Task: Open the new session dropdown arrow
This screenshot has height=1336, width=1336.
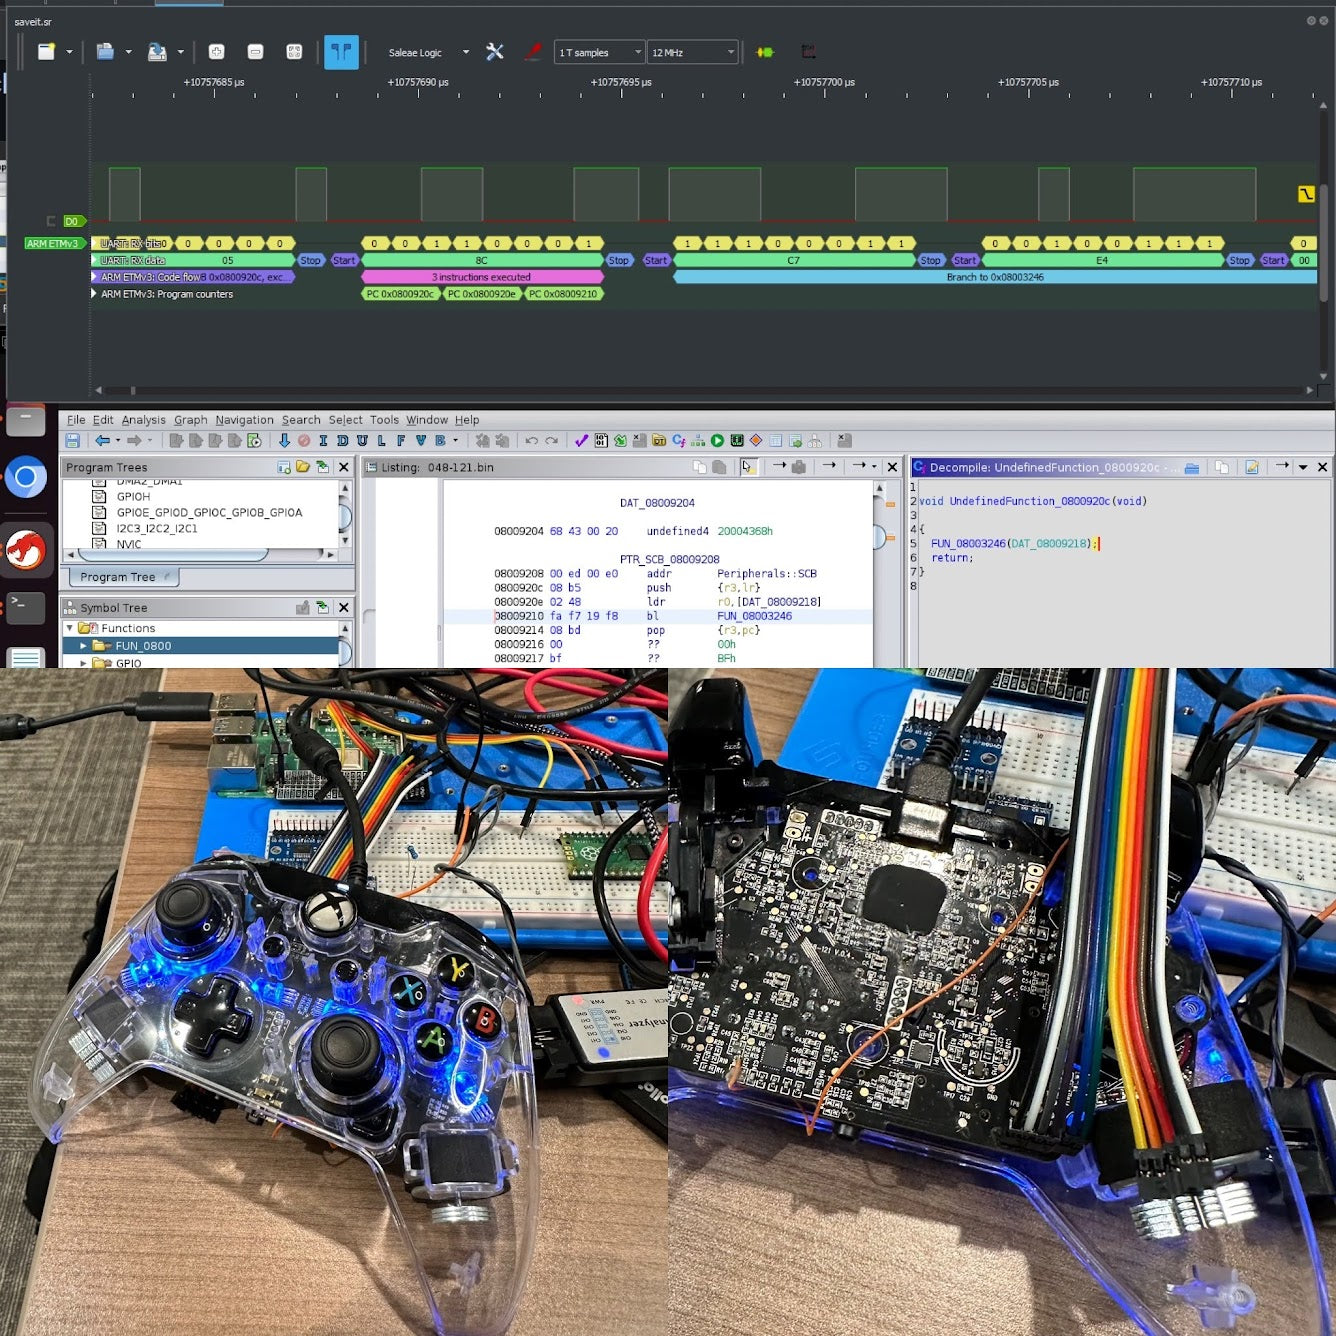Action: [x=69, y=52]
